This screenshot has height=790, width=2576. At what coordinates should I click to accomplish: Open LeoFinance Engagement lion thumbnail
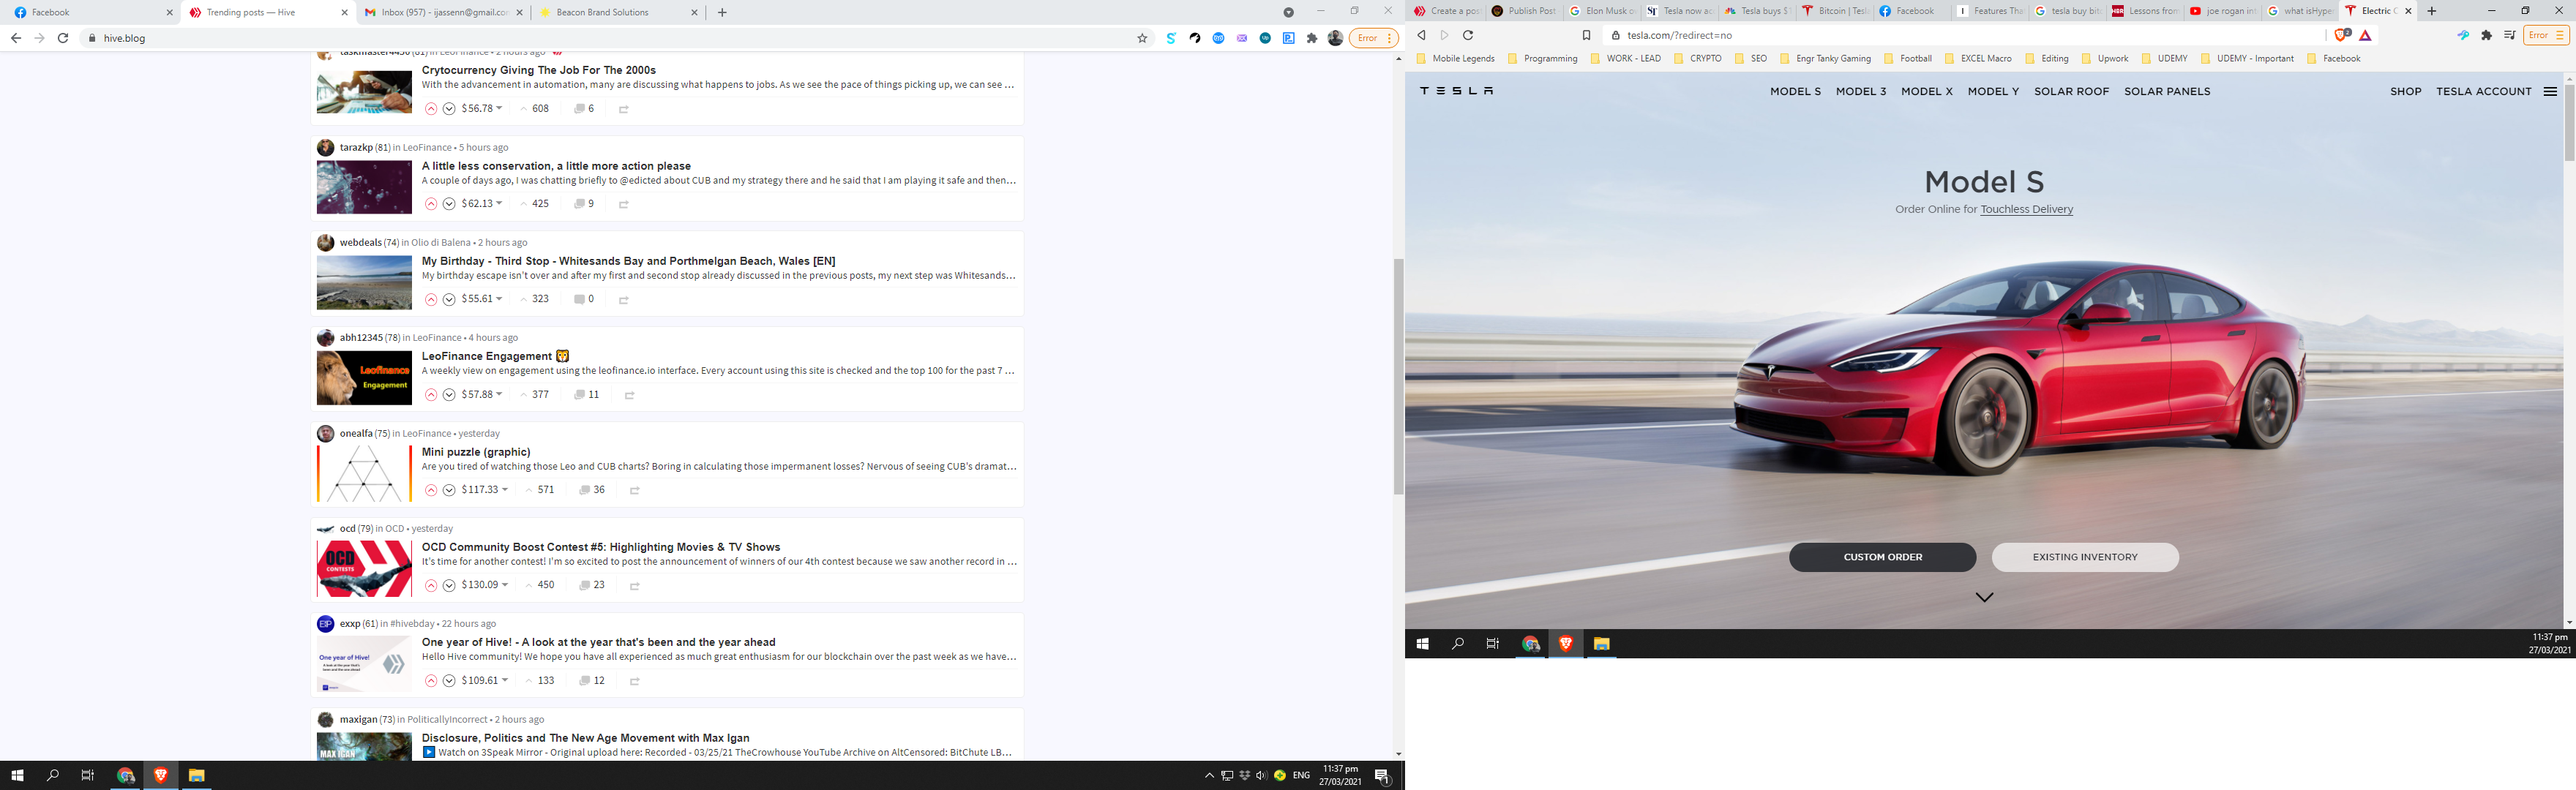click(x=364, y=378)
